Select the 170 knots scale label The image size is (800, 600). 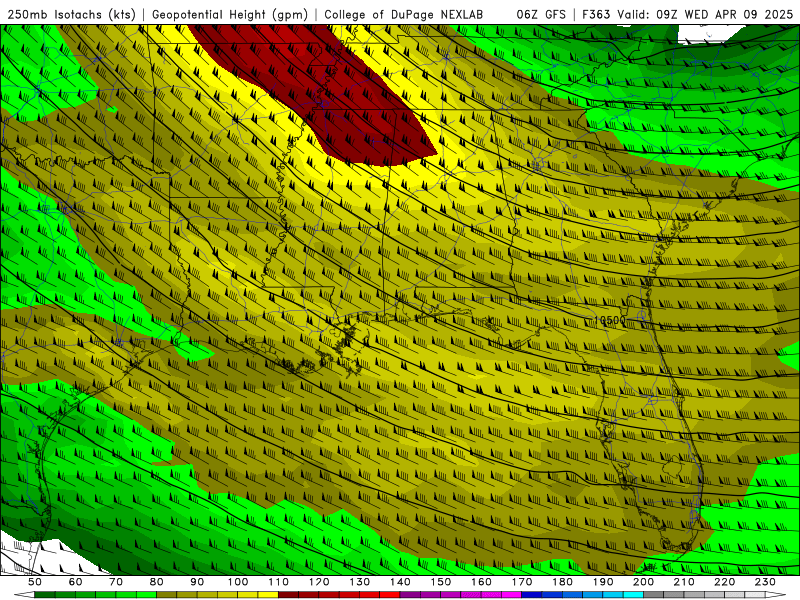522,582
